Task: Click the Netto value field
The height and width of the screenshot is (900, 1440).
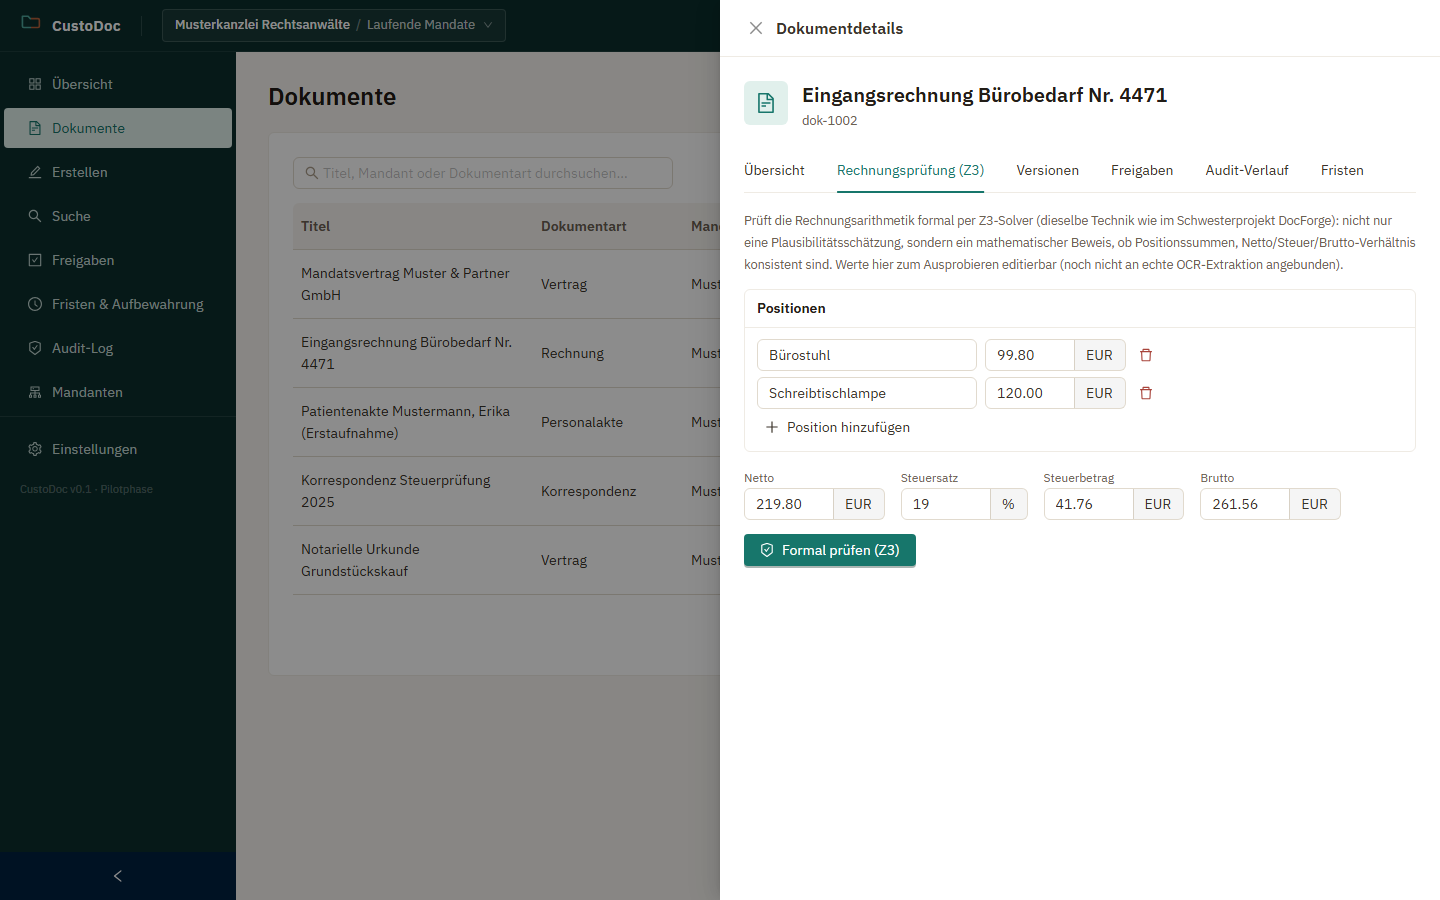Action: tap(789, 504)
